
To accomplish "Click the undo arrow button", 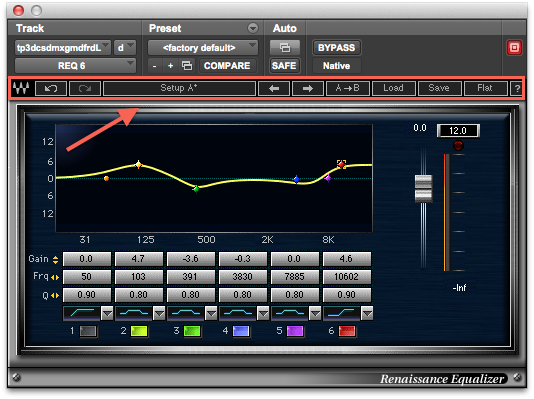I will coord(51,89).
